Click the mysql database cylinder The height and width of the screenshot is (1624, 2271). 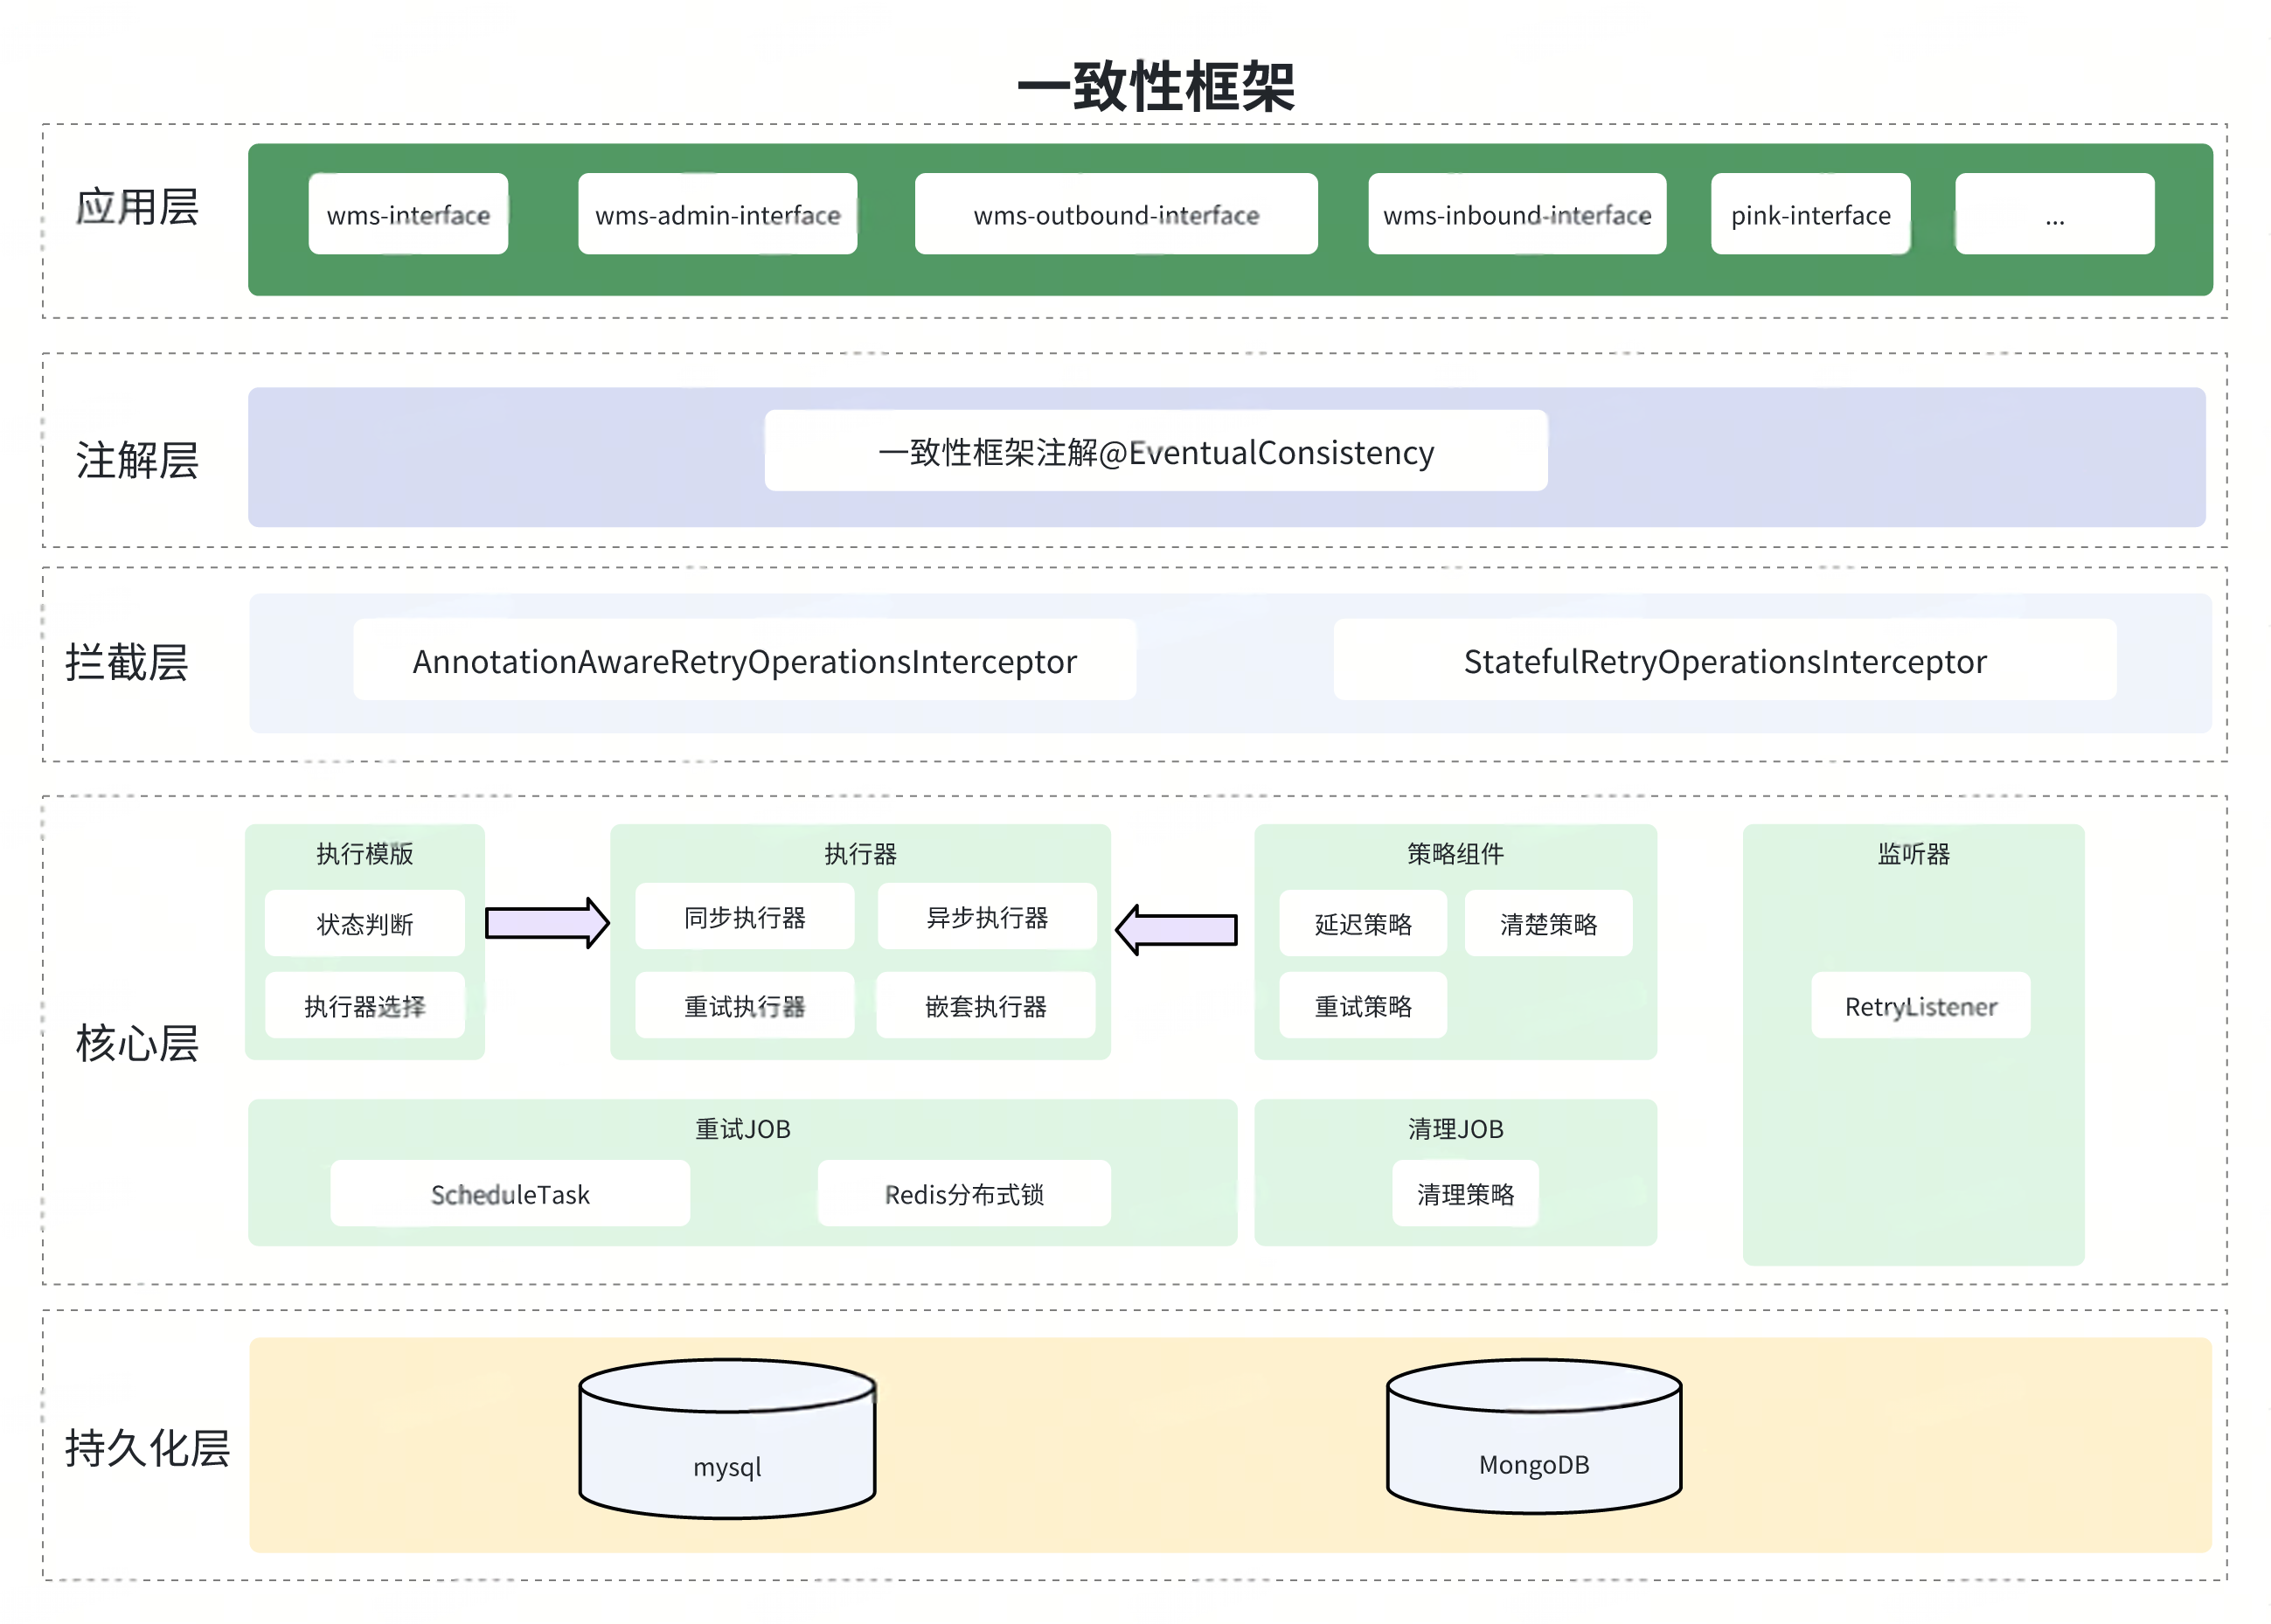click(x=727, y=1440)
